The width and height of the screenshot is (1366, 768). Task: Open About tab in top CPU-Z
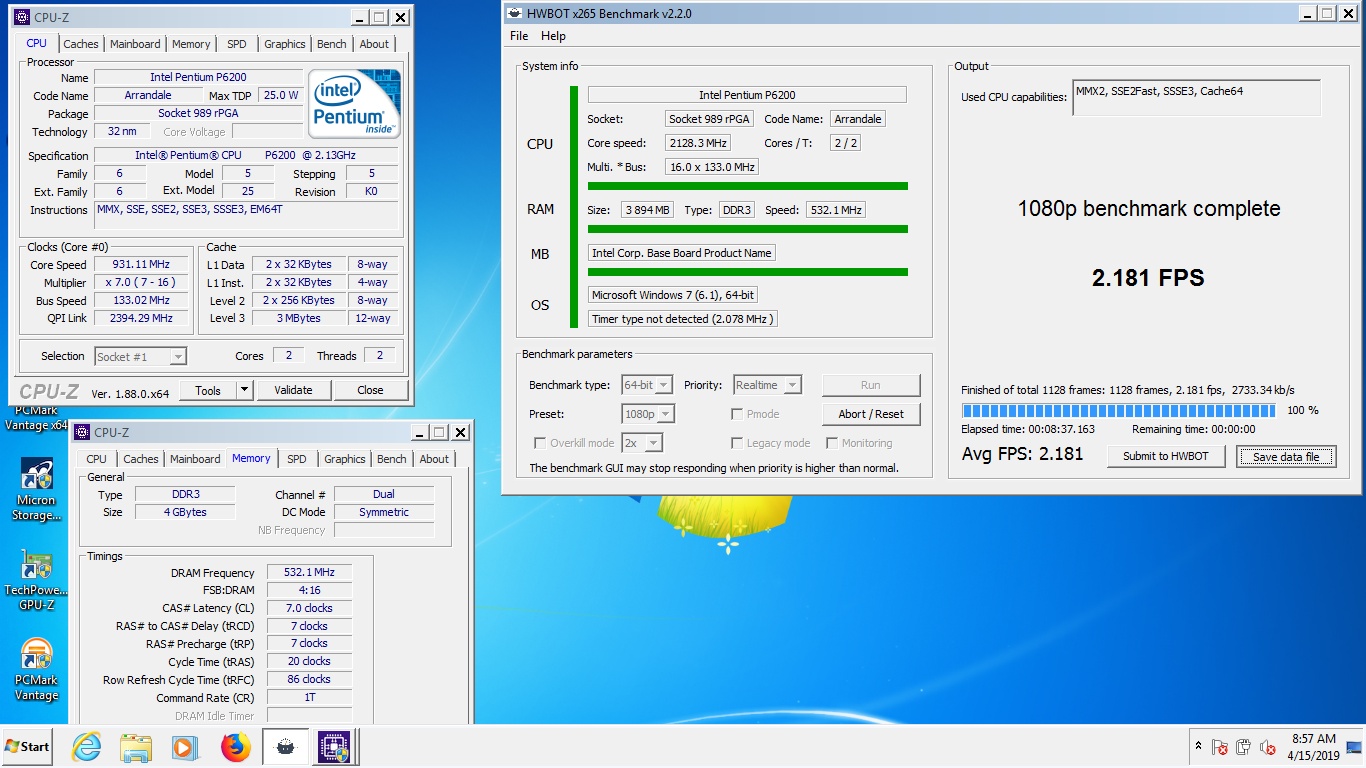click(374, 44)
